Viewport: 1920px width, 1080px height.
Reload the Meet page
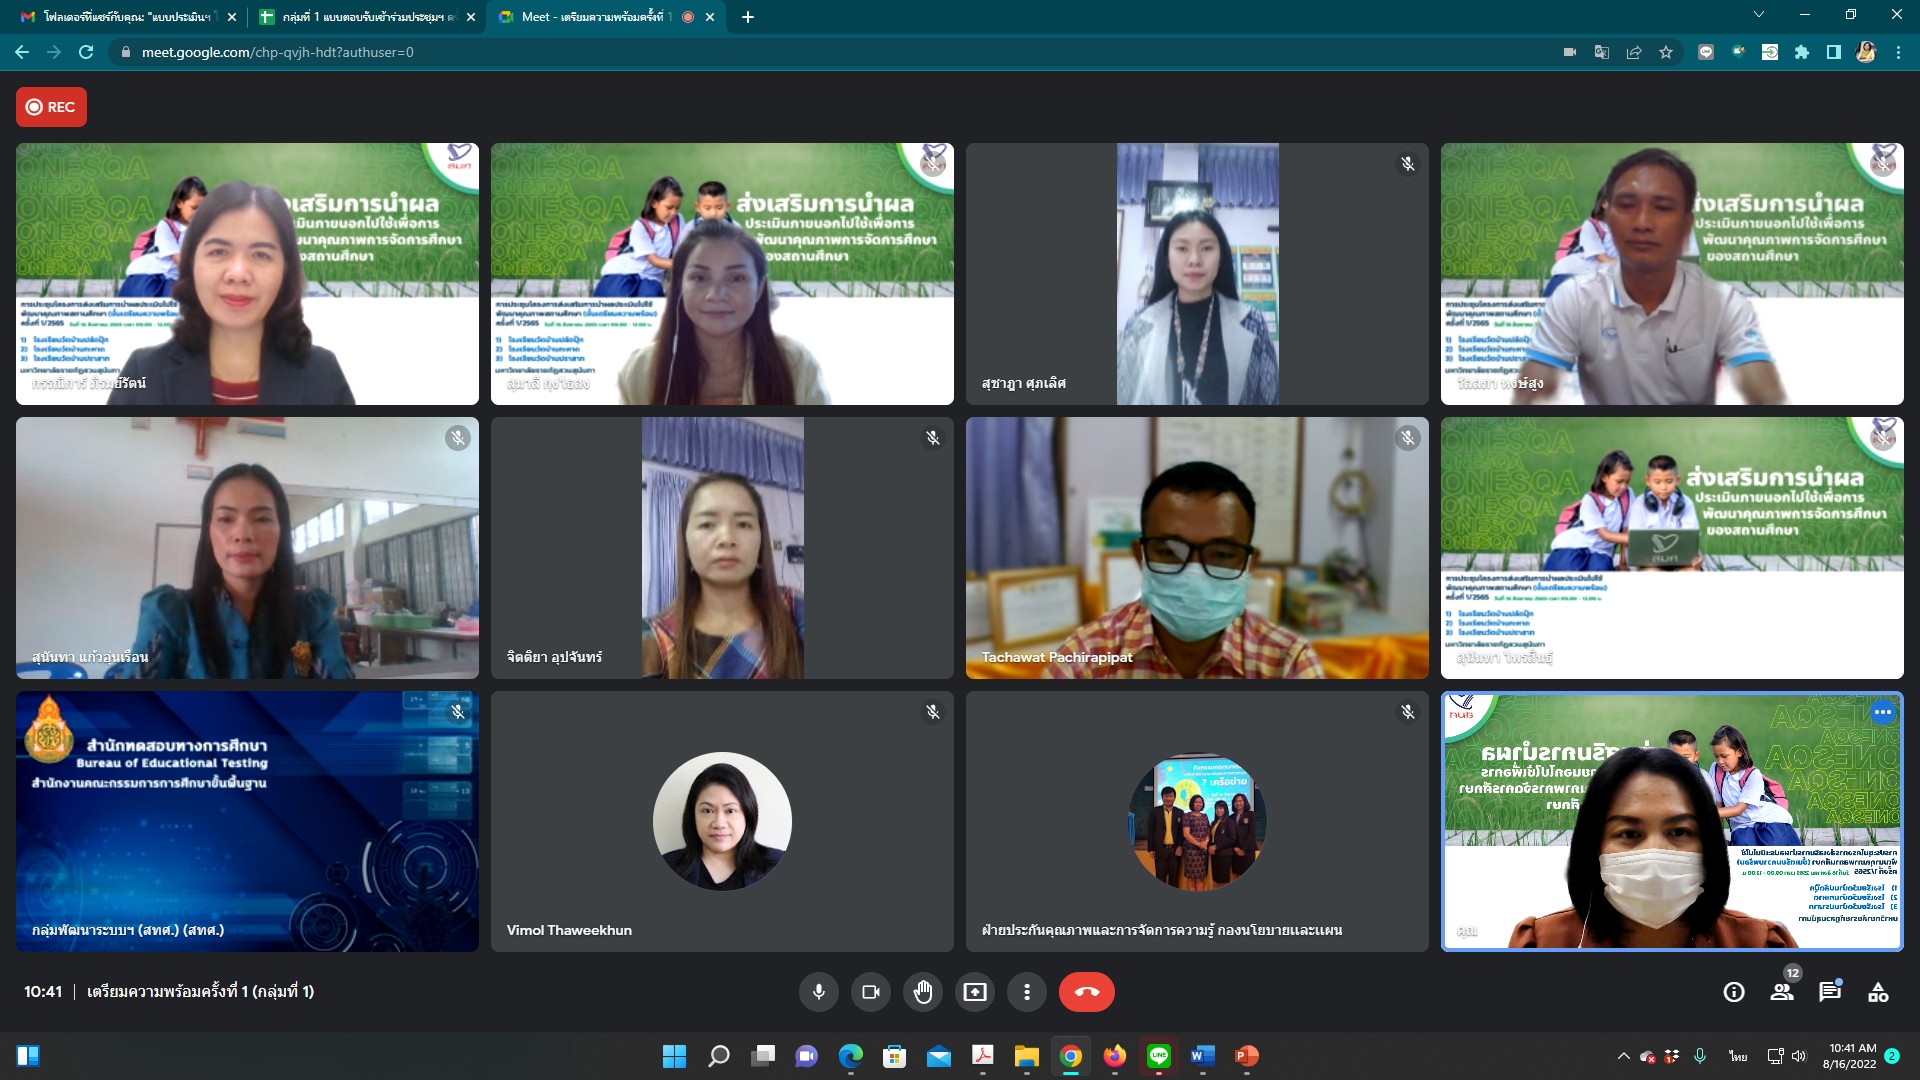(86, 52)
